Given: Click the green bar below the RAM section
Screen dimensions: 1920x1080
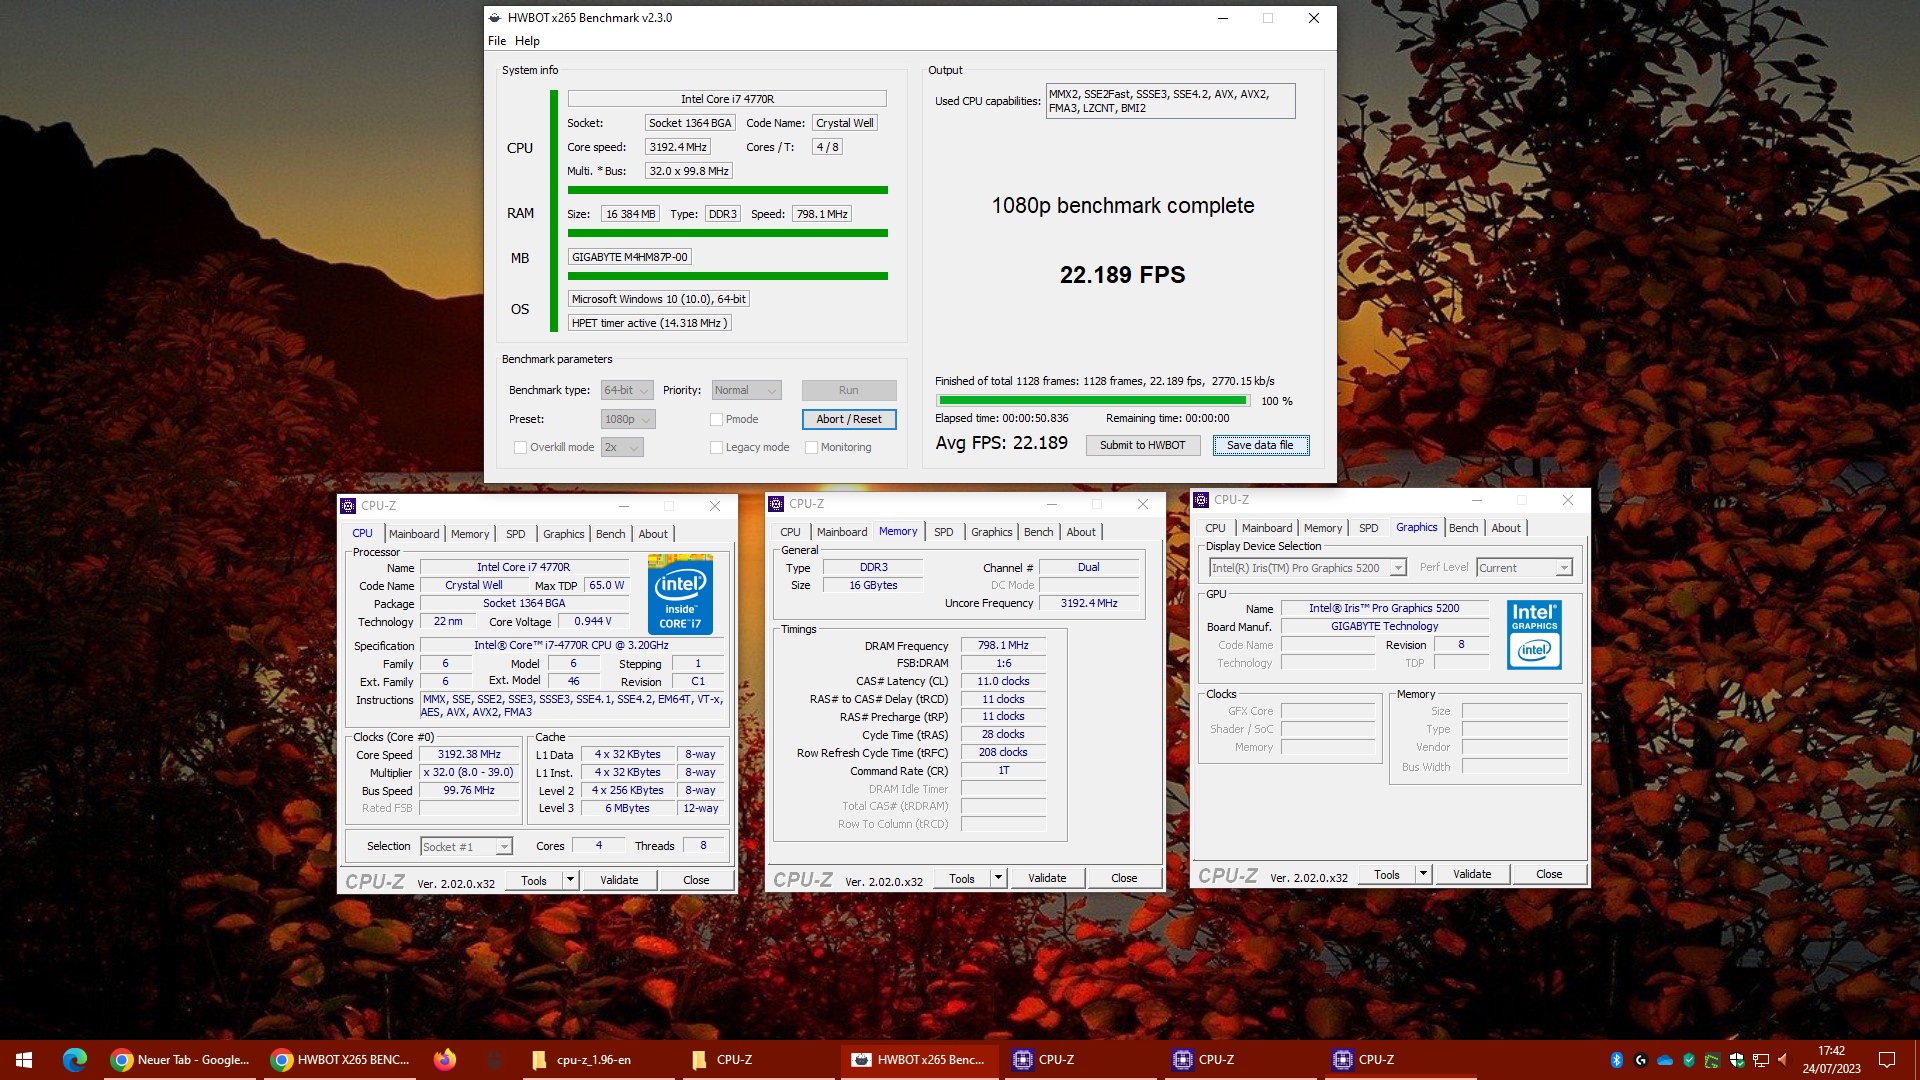Looking at the screenshot, I should (x=728, y=233).
